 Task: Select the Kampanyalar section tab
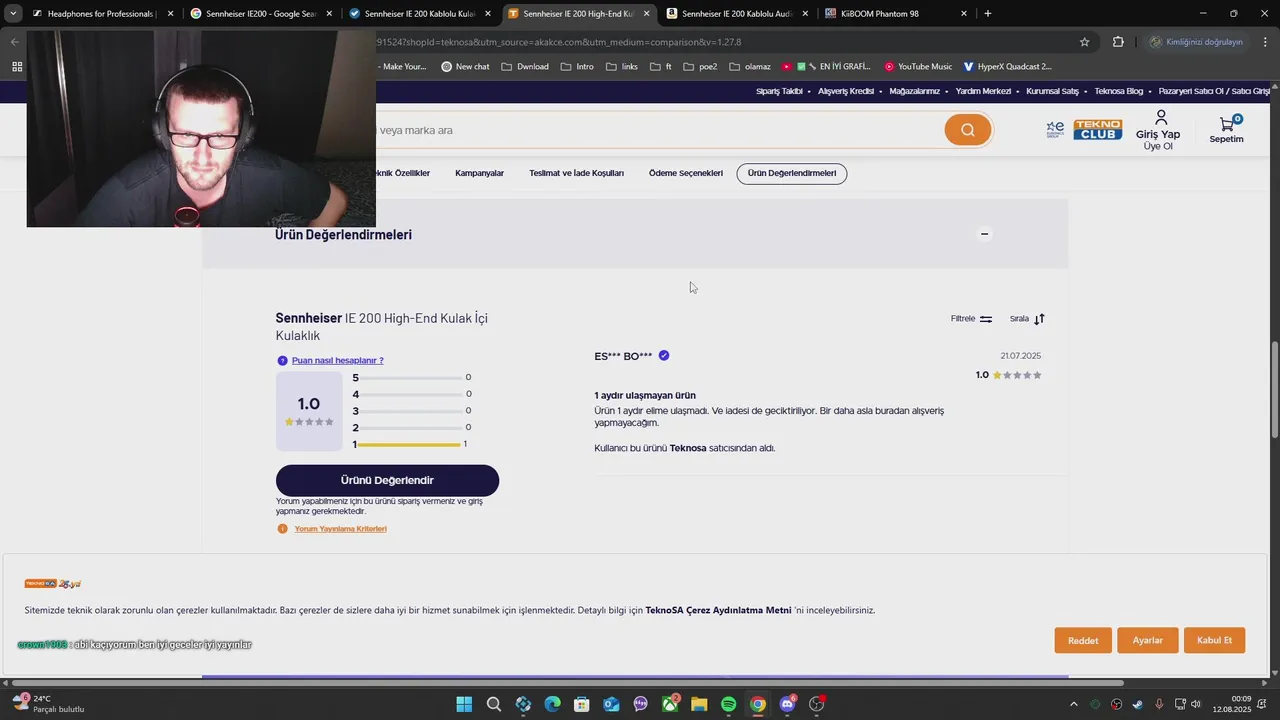pos(479,174)
